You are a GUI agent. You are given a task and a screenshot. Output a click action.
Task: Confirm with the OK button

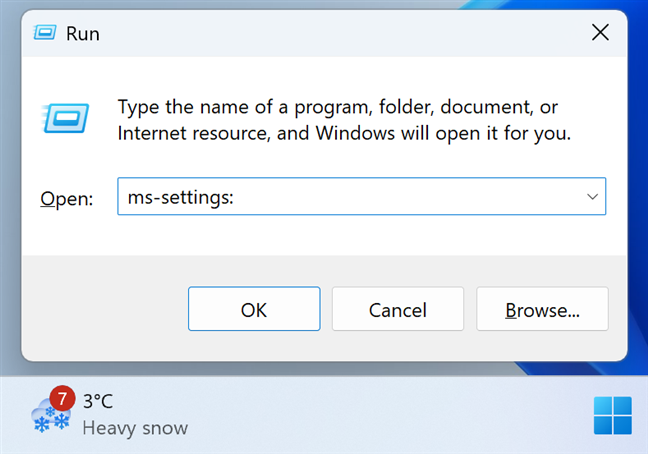coord(254,309)
